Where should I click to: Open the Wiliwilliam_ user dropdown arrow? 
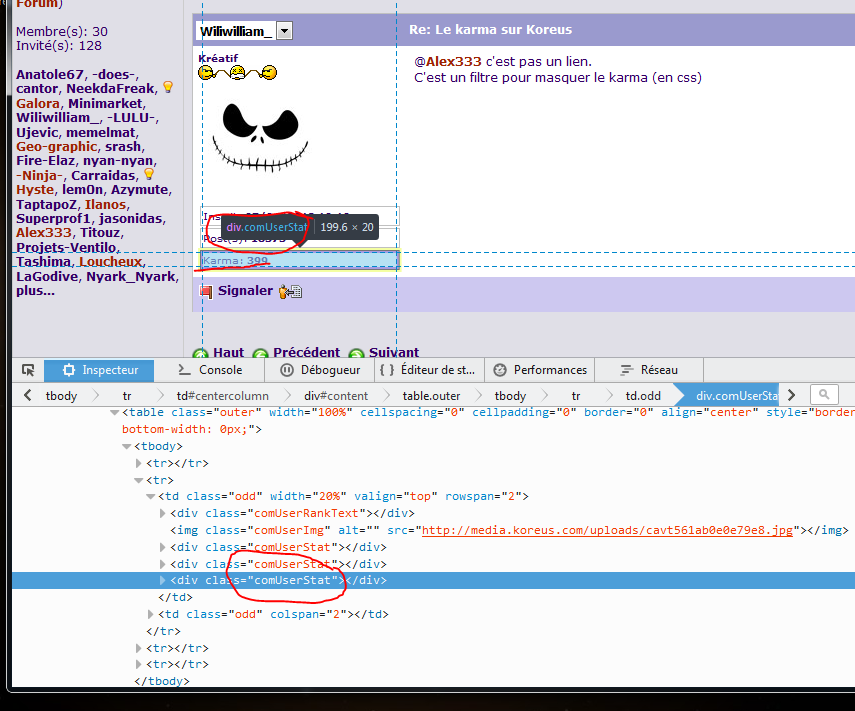tap(284, 31)
